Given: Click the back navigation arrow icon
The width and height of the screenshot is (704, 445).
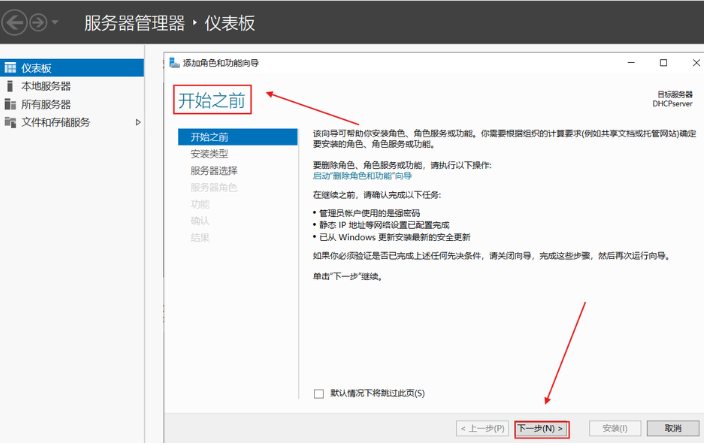Looking at the screenshot, I should click(15, 21).
